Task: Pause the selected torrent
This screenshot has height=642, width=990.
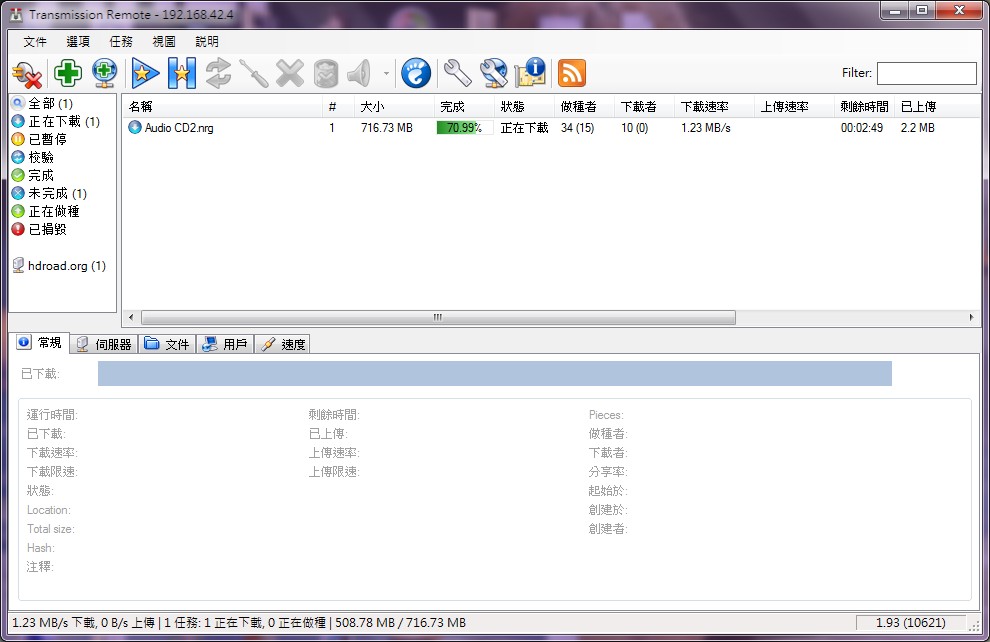Action: coord(182,73)
